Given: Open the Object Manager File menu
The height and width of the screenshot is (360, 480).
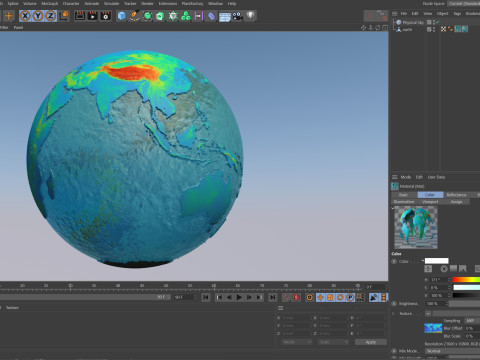Looking at the screenshot, I should 403,13.
